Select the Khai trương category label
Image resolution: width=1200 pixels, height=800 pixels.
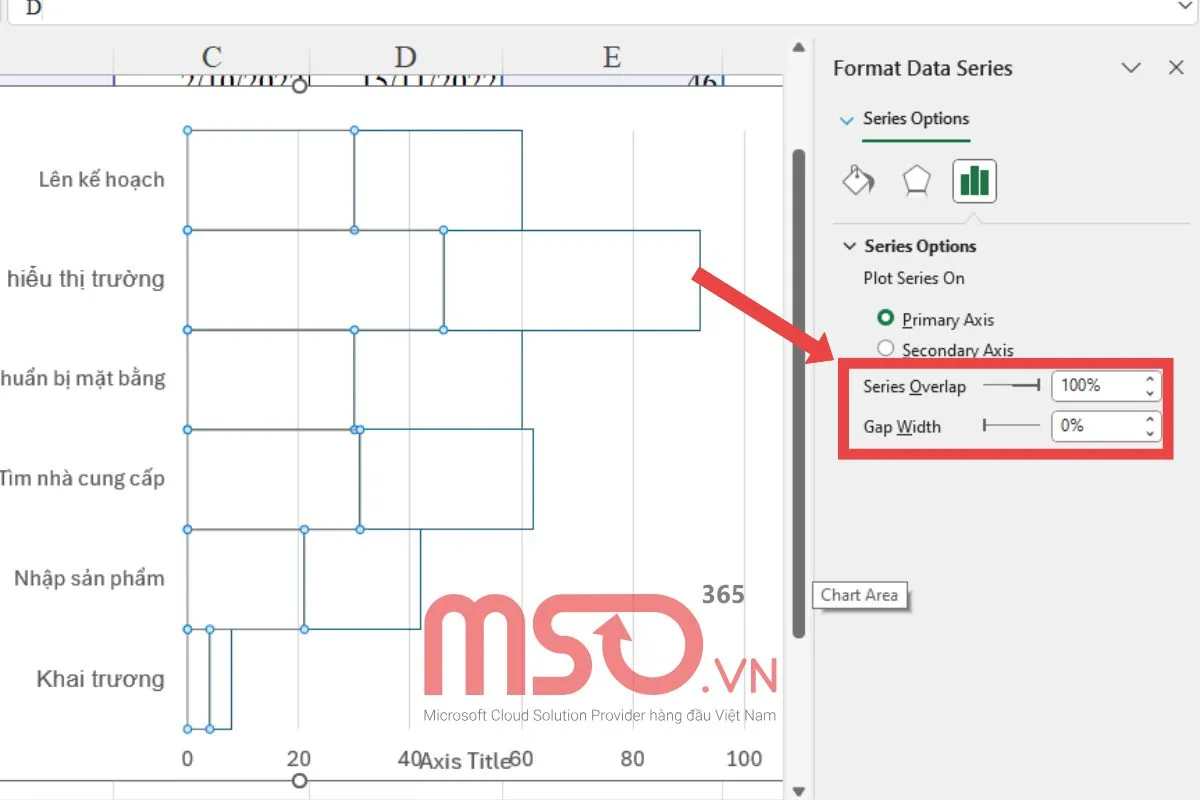tap(98, 679)
